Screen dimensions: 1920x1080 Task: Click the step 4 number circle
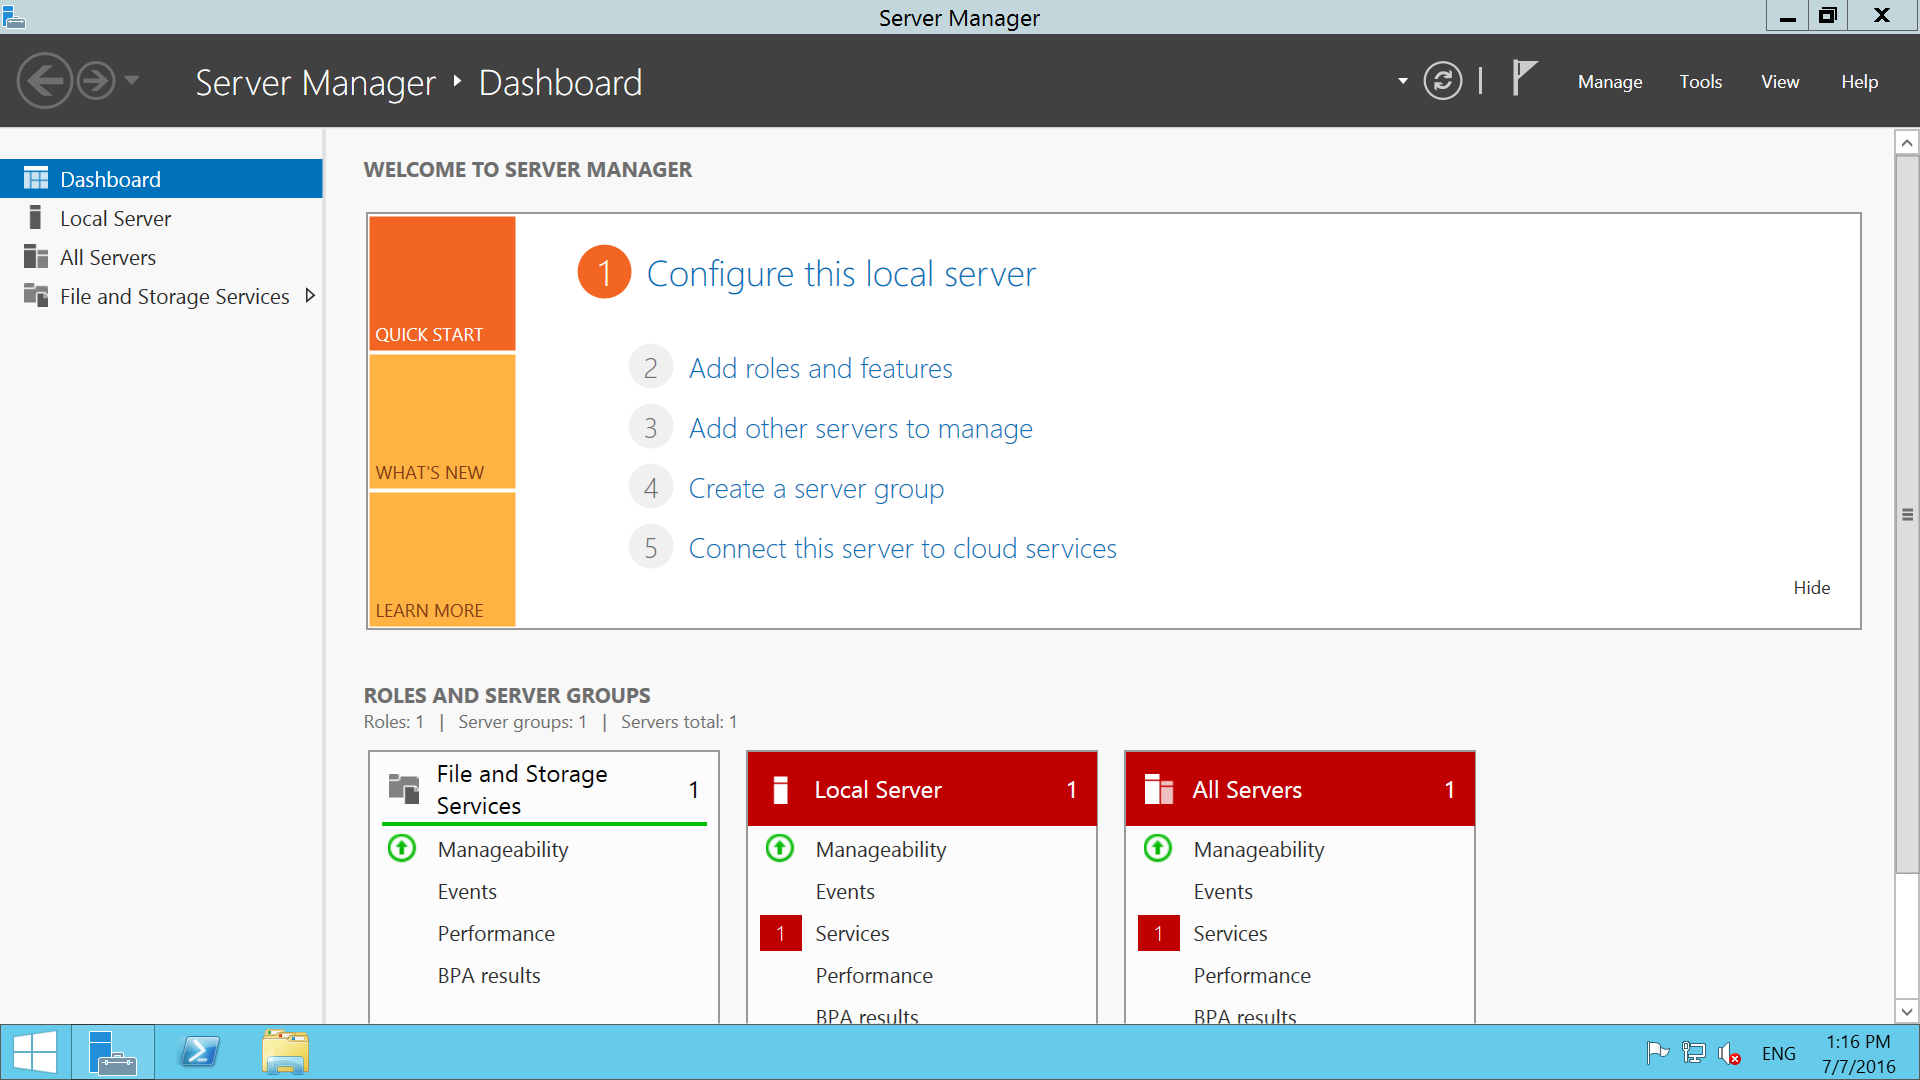tap(650, 488)
